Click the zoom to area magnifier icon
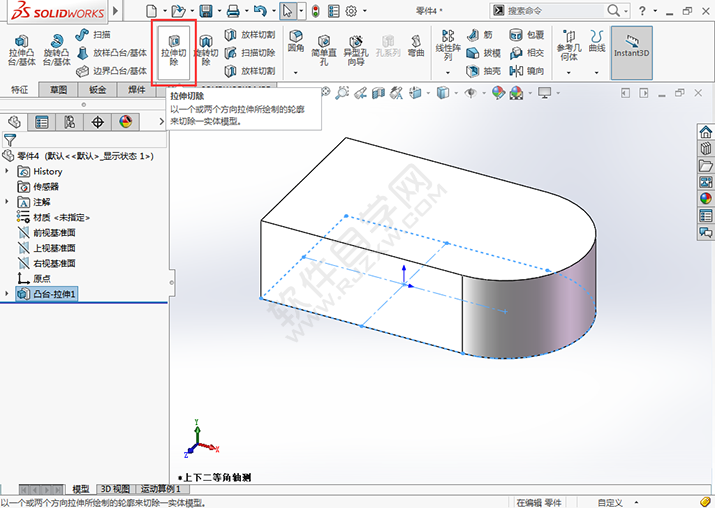The image size is (715, 508). coord(342,93)
